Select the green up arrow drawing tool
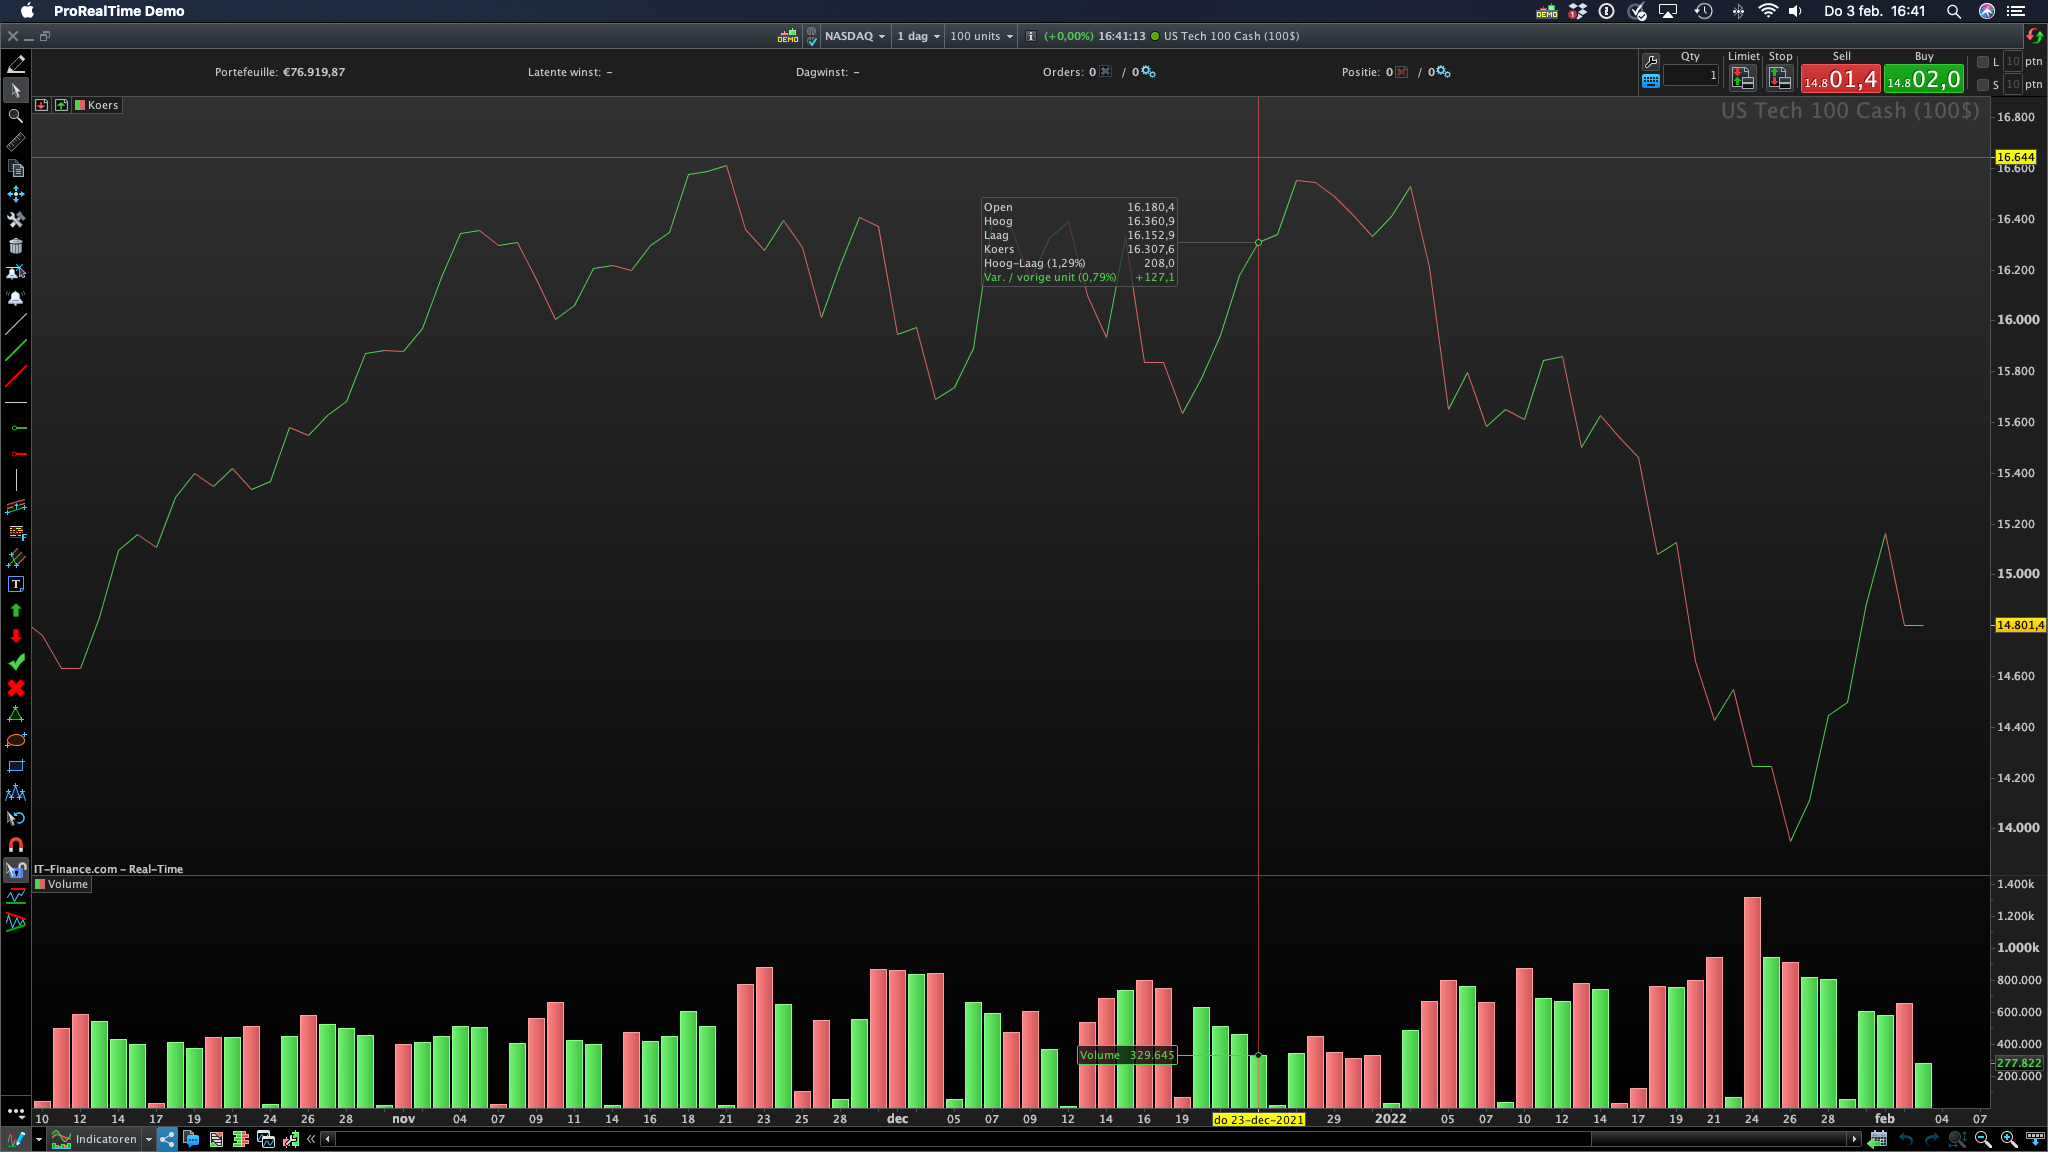 tap(15, 610)
